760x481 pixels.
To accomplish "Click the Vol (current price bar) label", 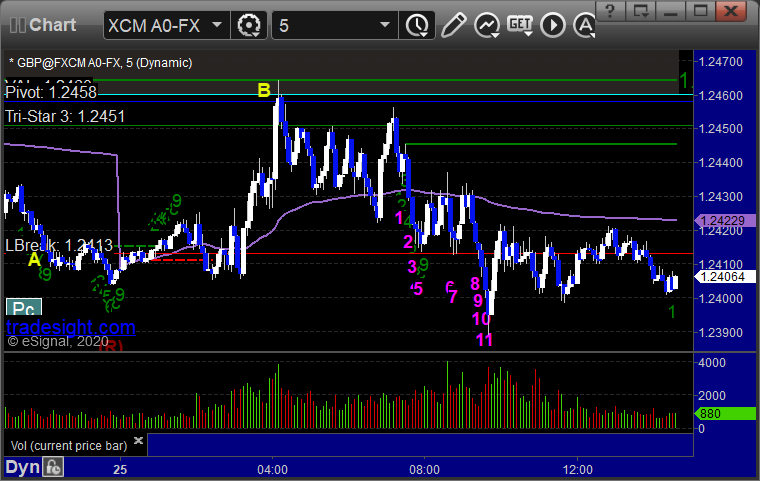I will (69, 446).
